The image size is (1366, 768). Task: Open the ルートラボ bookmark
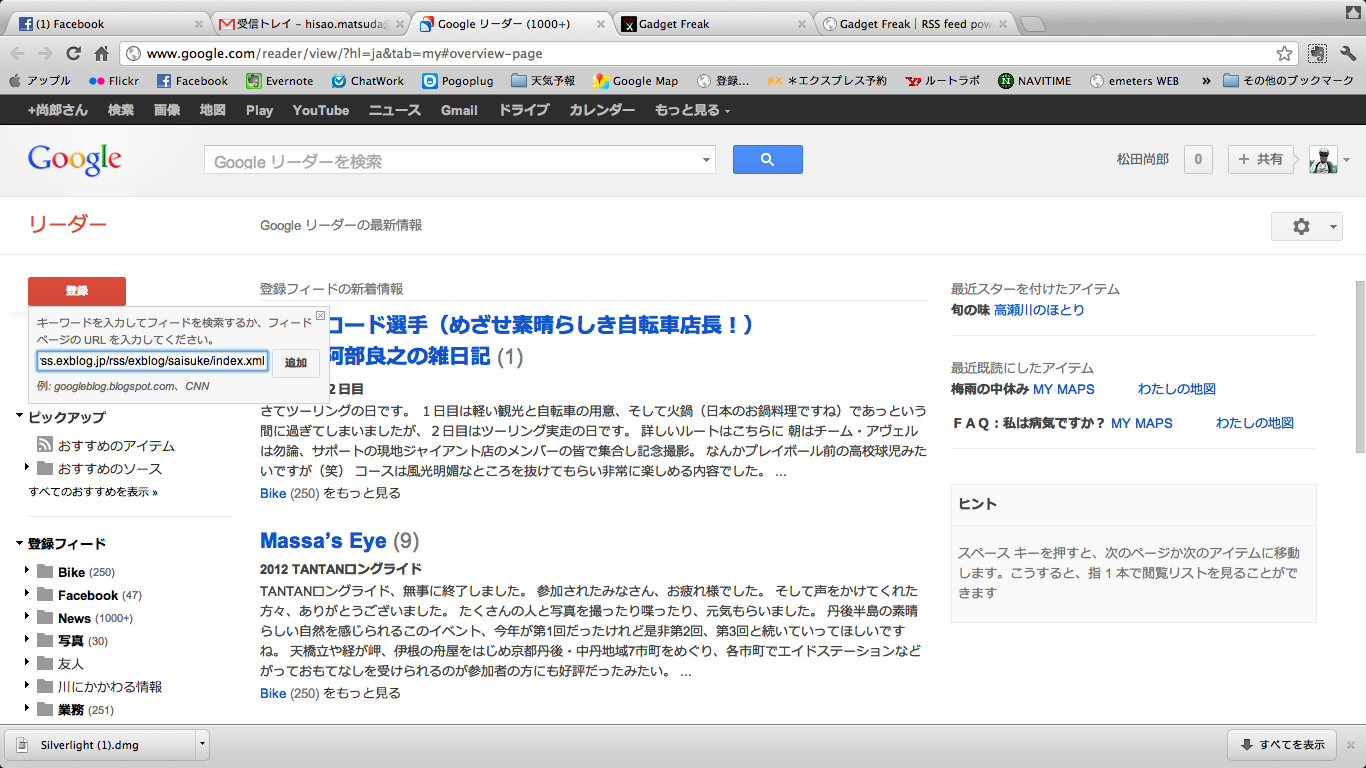pos(943,81)
